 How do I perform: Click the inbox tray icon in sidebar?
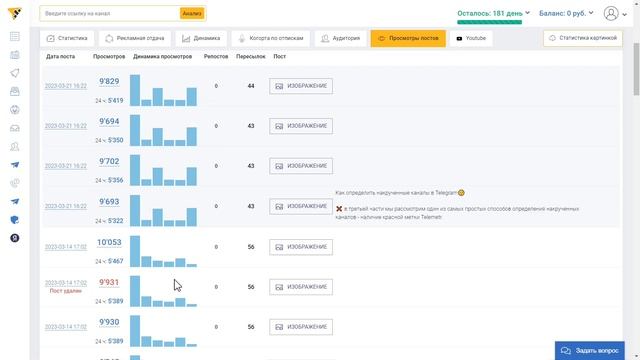tap(15, 128)
